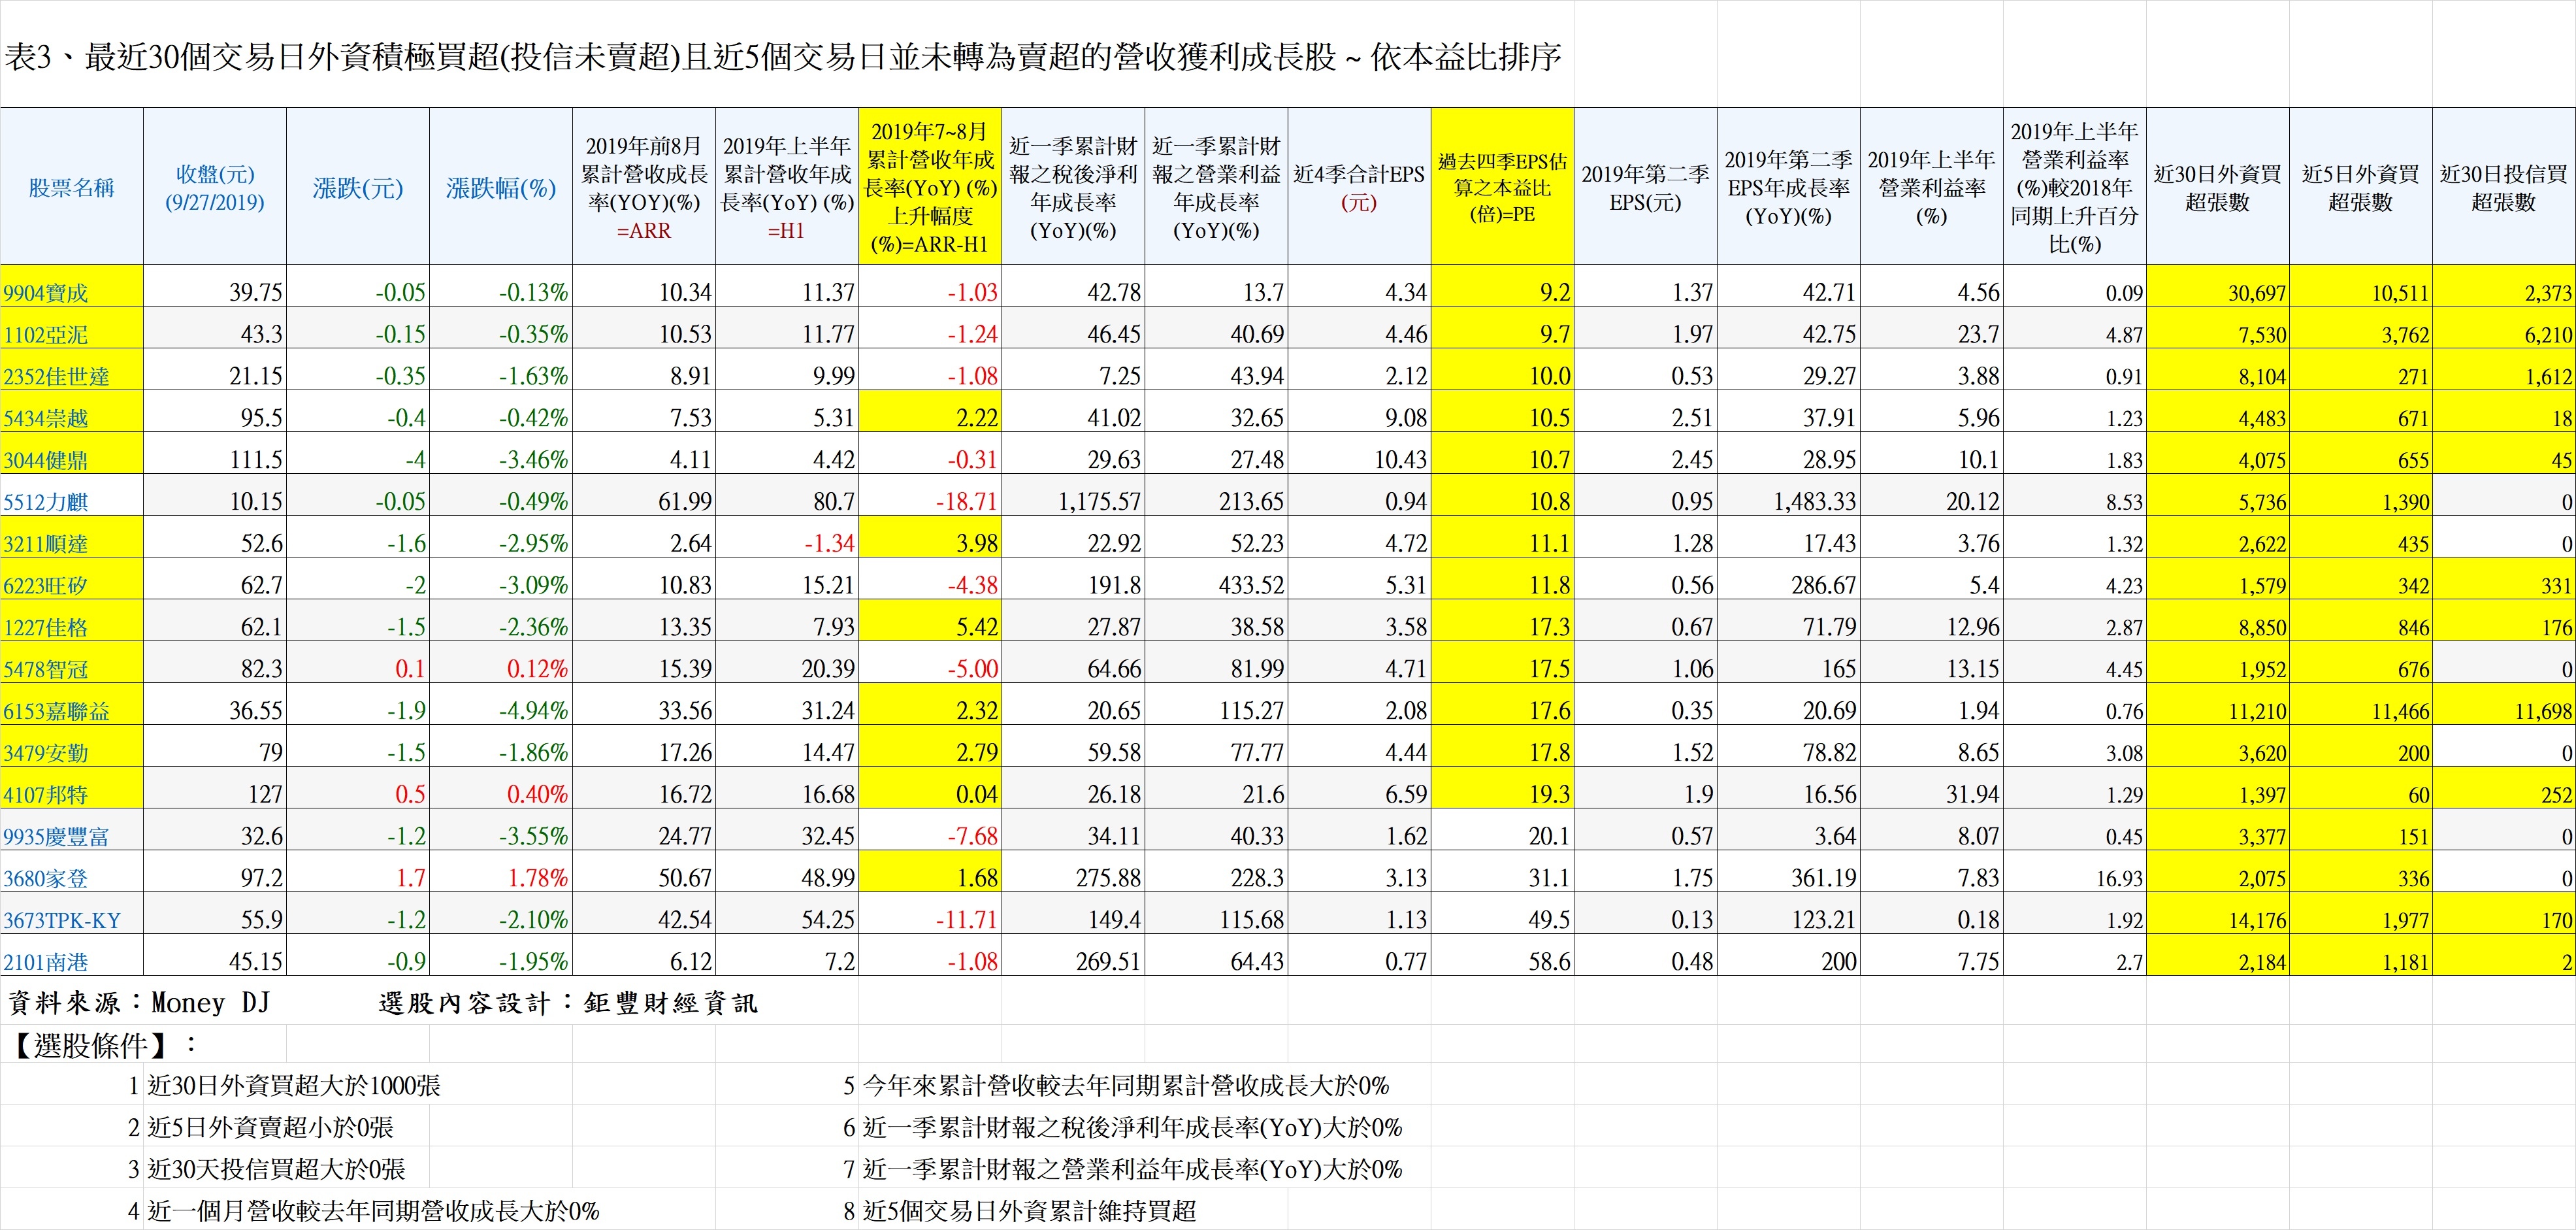
Task: Click the 股票名稱 column header
Action: click(x=71, y=187)
